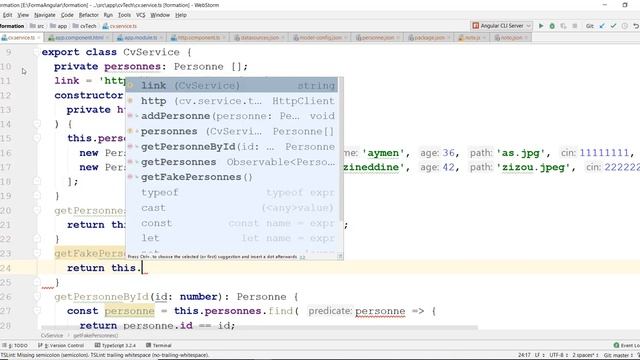The image size is (640, 360).
Task: Collapse the fold marker on line 14
Action: (37, 124)
